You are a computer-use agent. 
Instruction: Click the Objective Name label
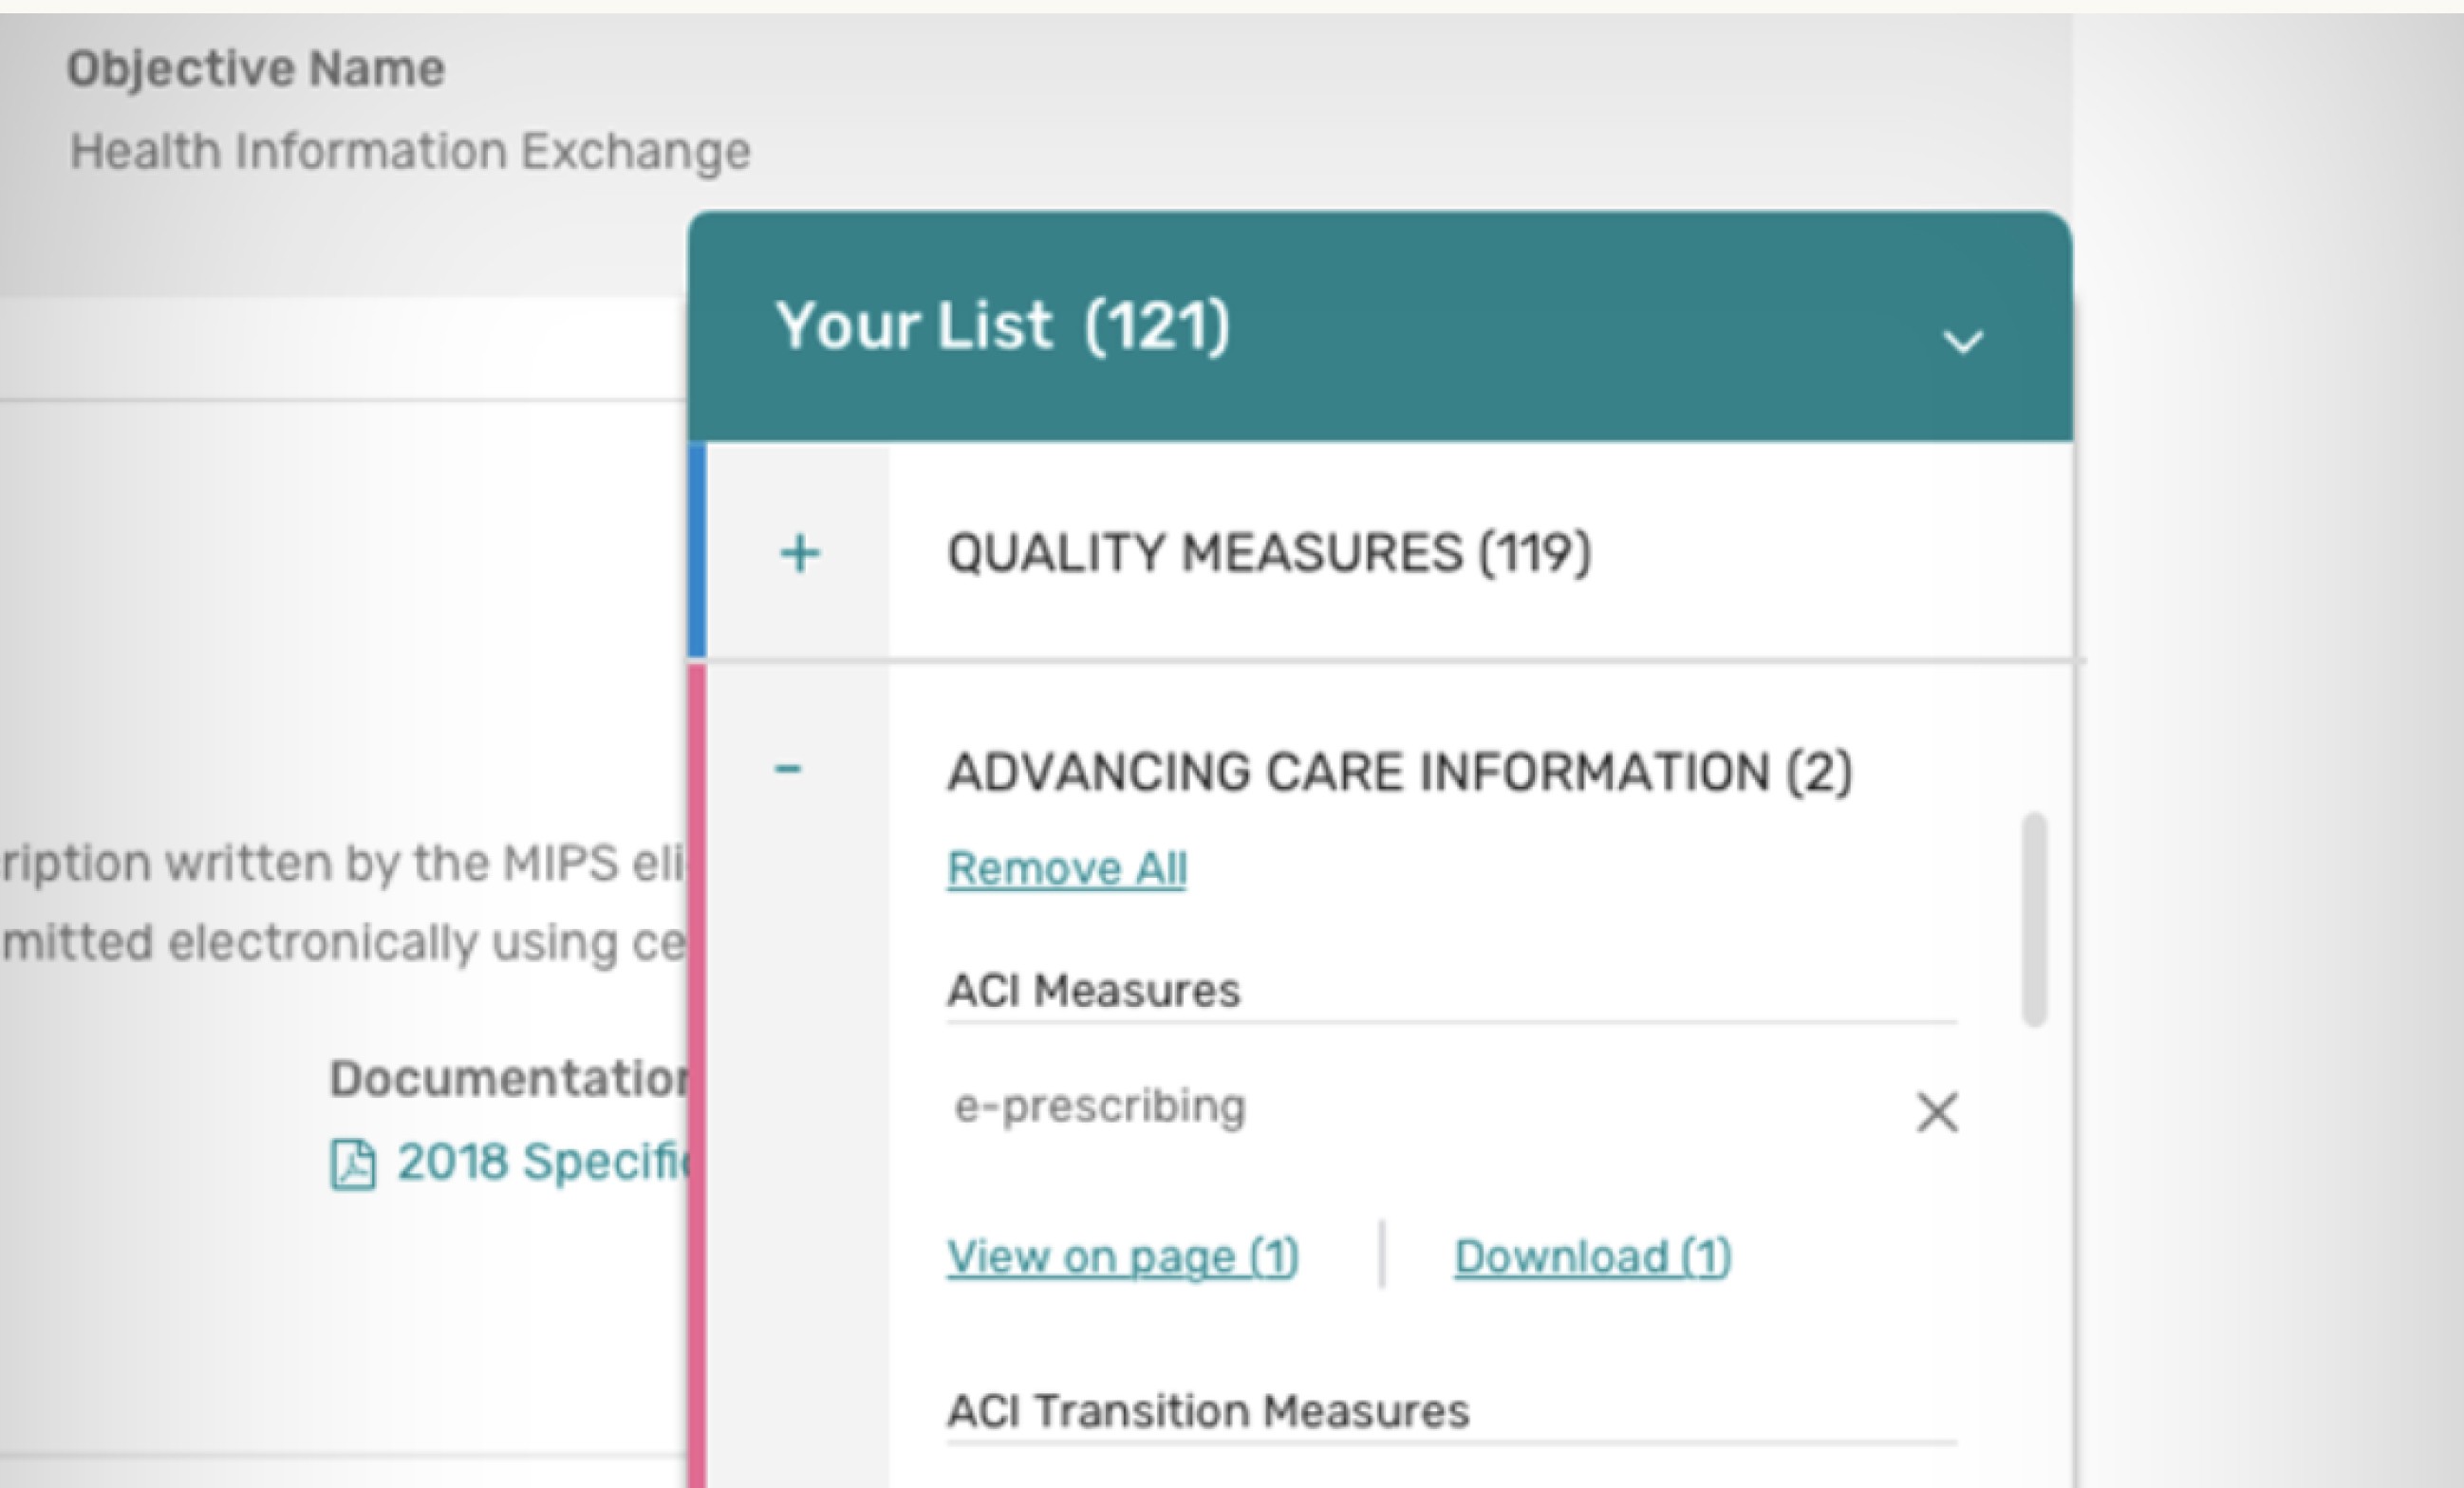pos(256,69)
